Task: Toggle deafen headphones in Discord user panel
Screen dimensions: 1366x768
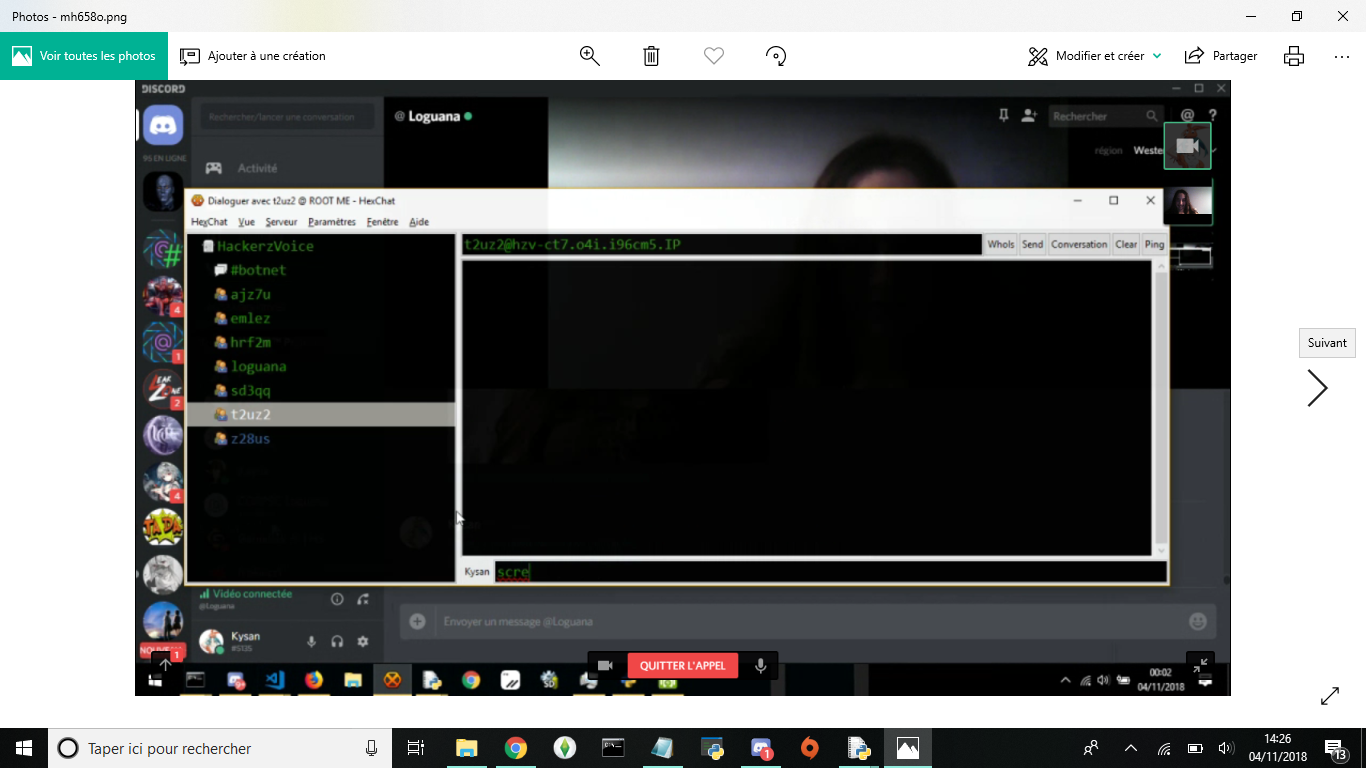Action: point(337,641)
